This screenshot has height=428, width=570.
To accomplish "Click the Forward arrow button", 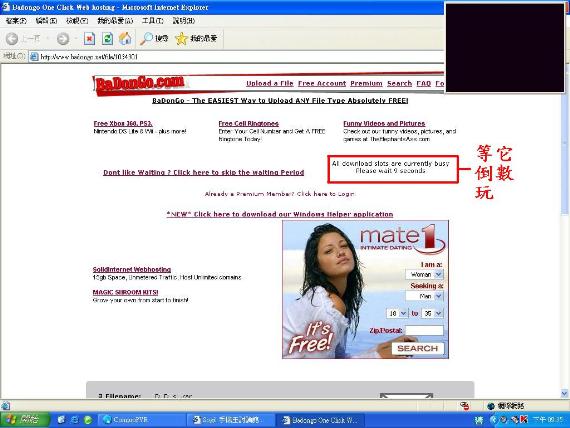I will point(63,39).
